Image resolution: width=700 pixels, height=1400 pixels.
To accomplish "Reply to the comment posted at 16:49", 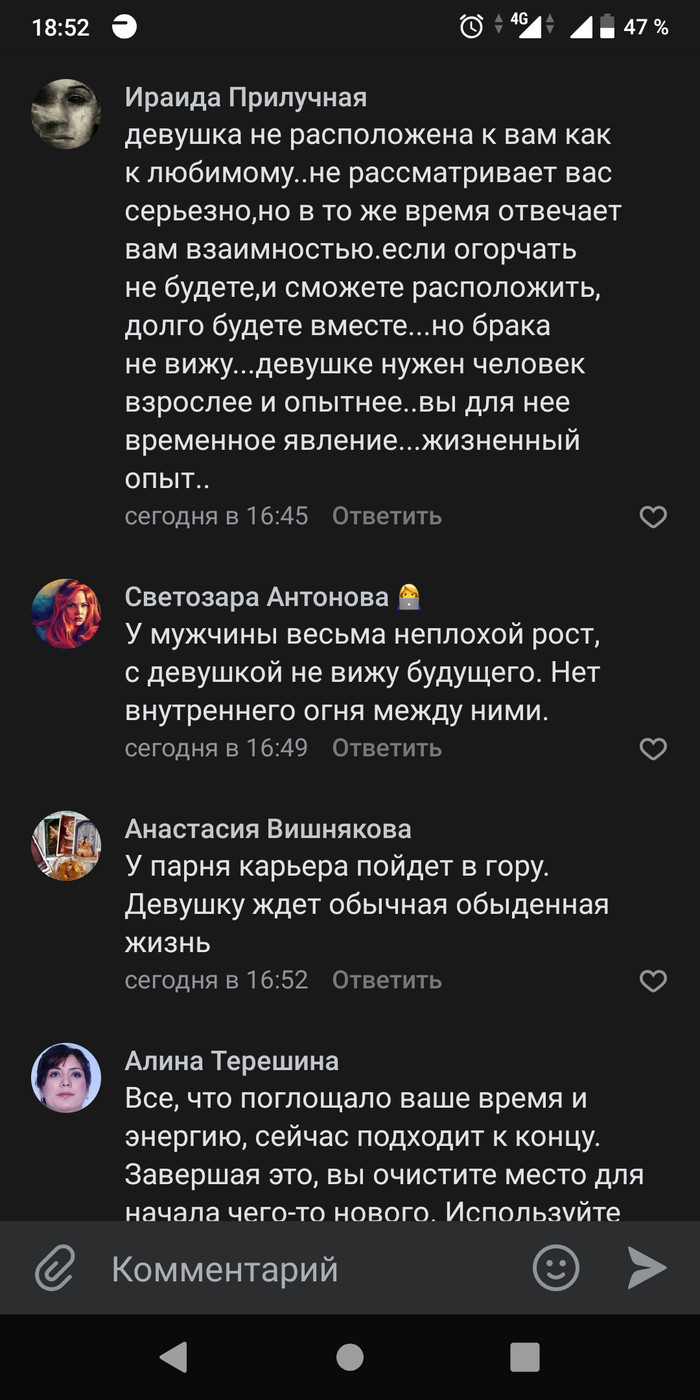I will 387,748.
